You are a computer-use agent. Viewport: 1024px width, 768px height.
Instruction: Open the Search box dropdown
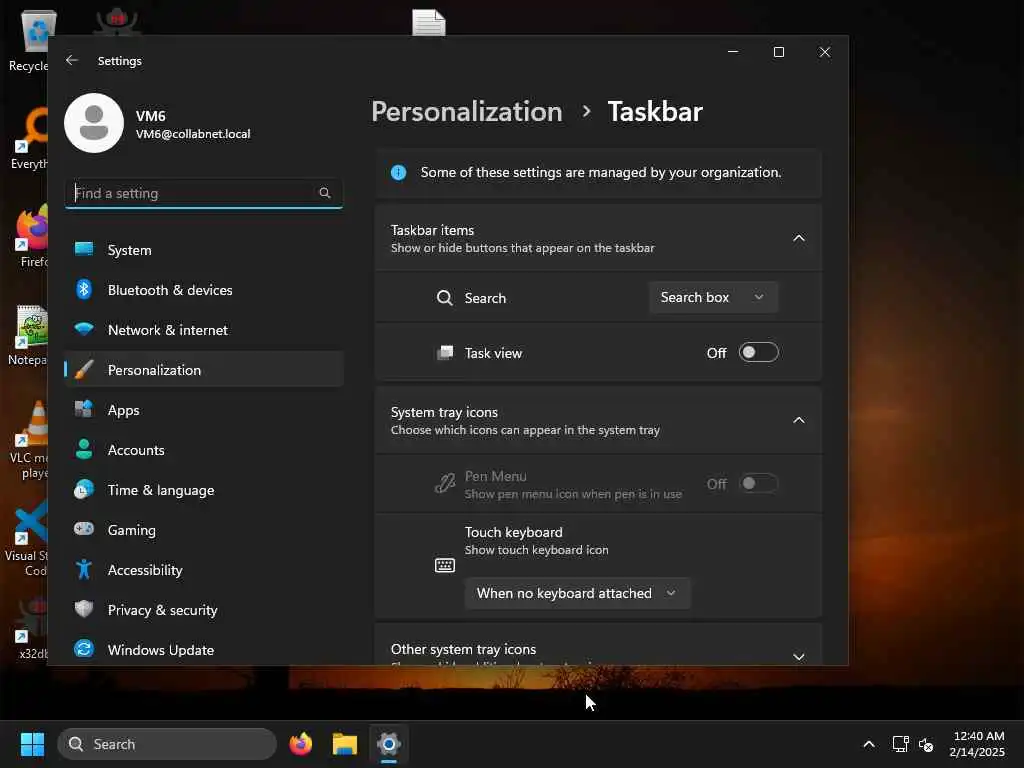pyautogui.click(x=713, y=297)
